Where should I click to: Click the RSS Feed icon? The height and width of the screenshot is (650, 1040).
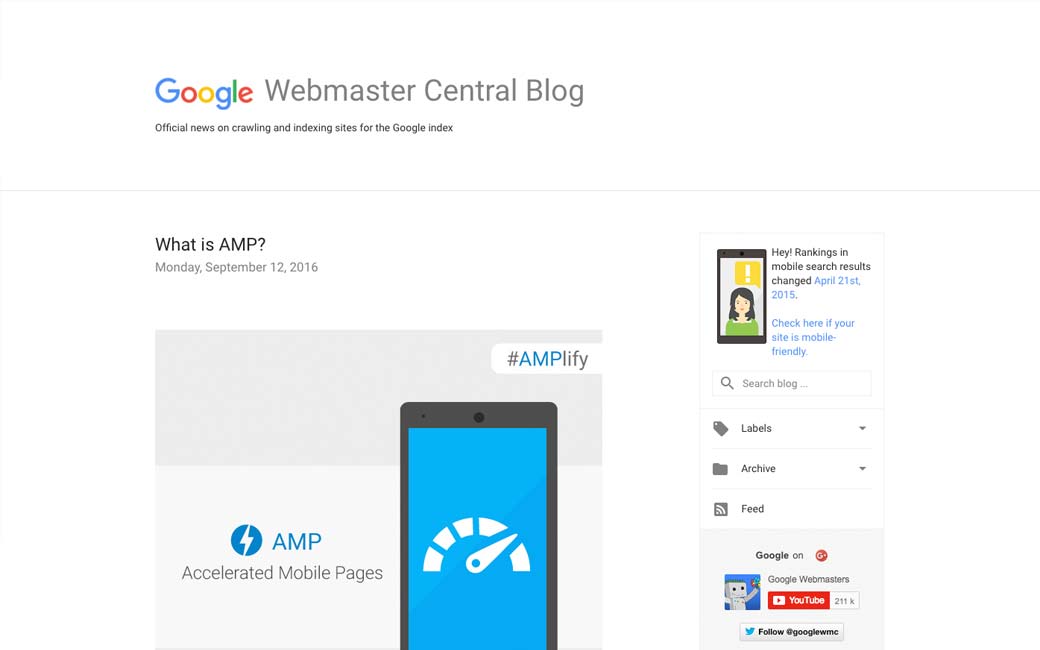click(720, 509)
